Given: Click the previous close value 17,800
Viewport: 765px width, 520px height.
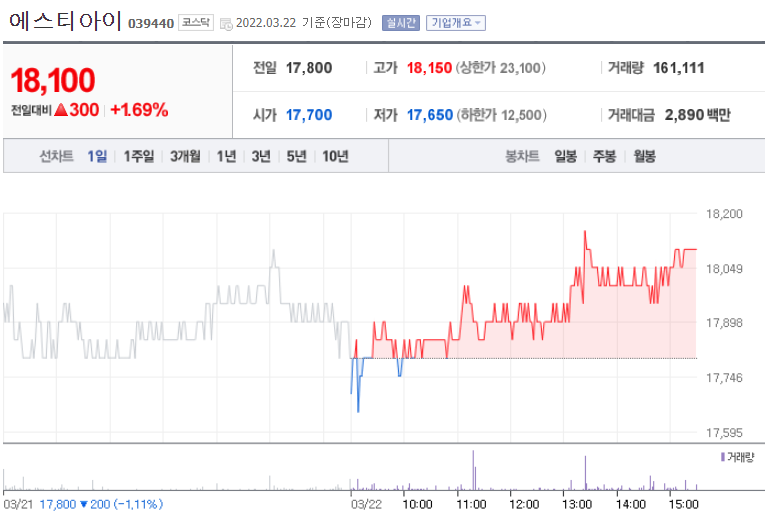Looking at the screenshot, I should (x=309, y=68).
